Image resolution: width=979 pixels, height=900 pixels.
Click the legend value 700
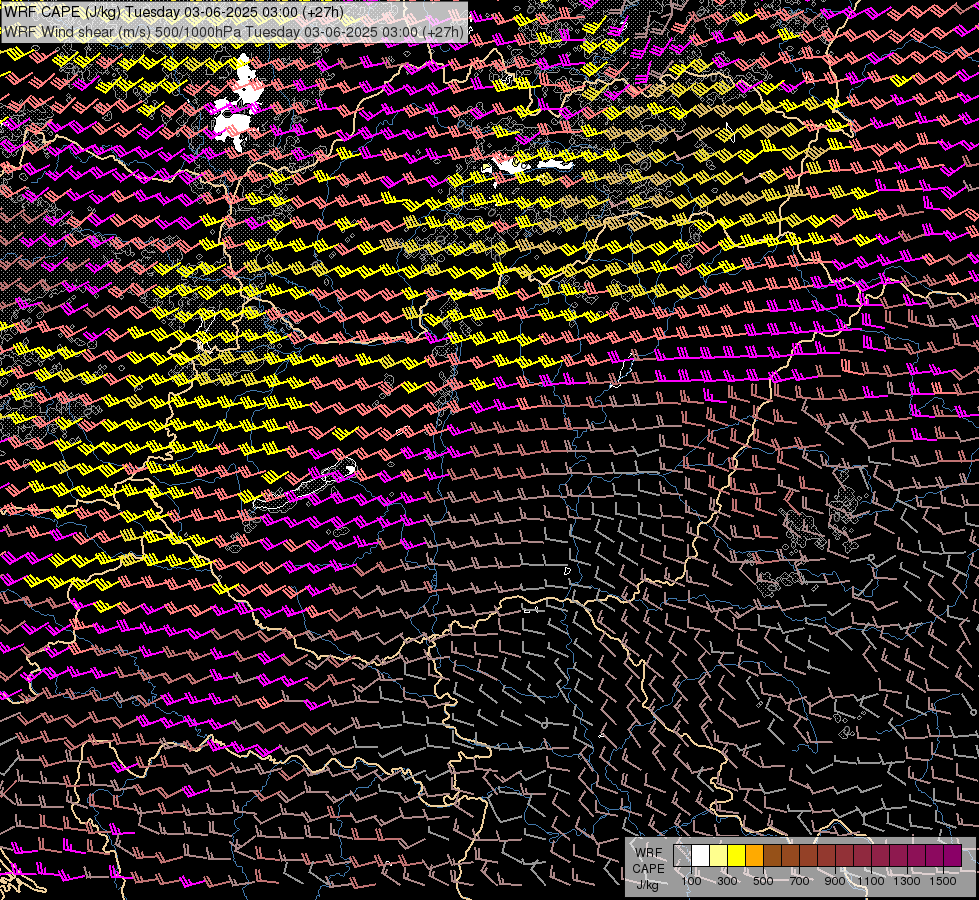coord(799,881)
